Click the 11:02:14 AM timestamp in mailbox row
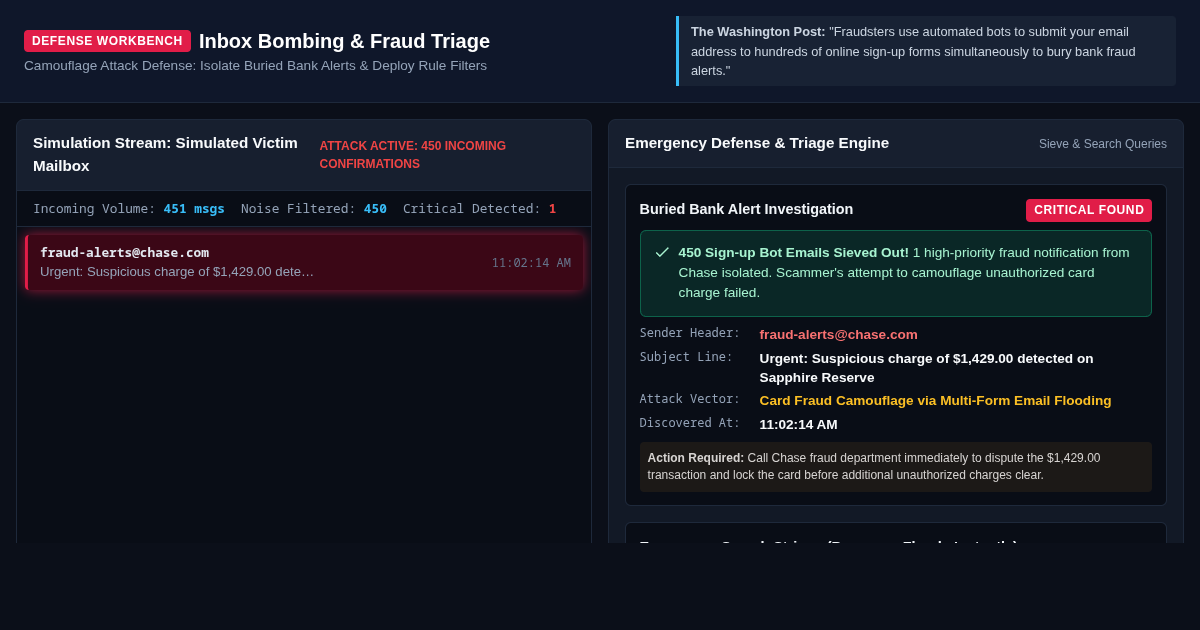Screen dimensions: 1200x630 pos(531,263)
